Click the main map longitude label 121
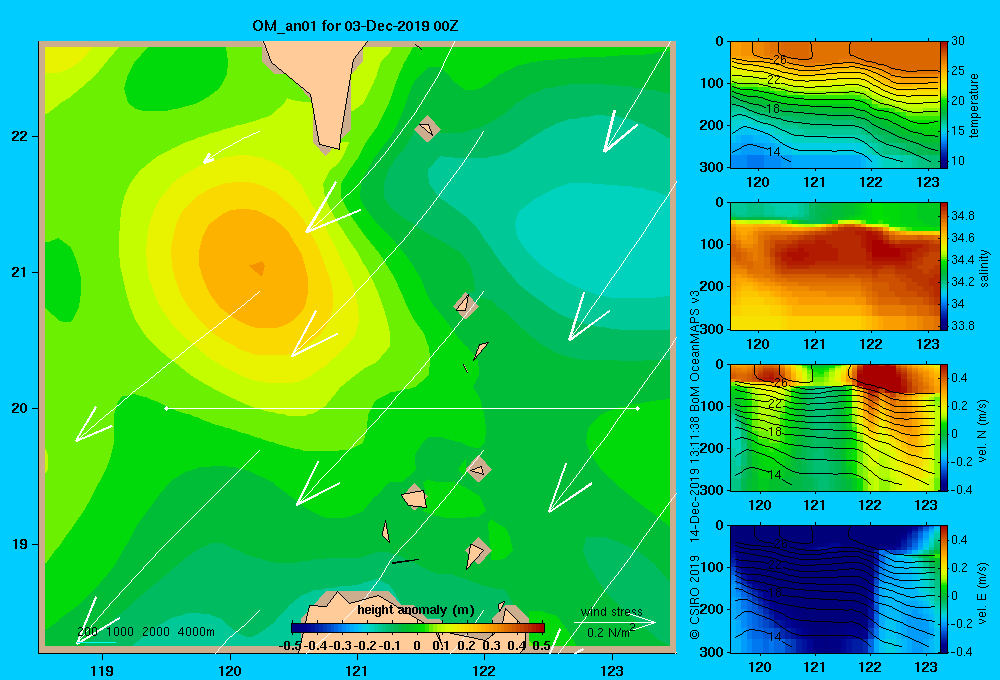 pos(357,670)
